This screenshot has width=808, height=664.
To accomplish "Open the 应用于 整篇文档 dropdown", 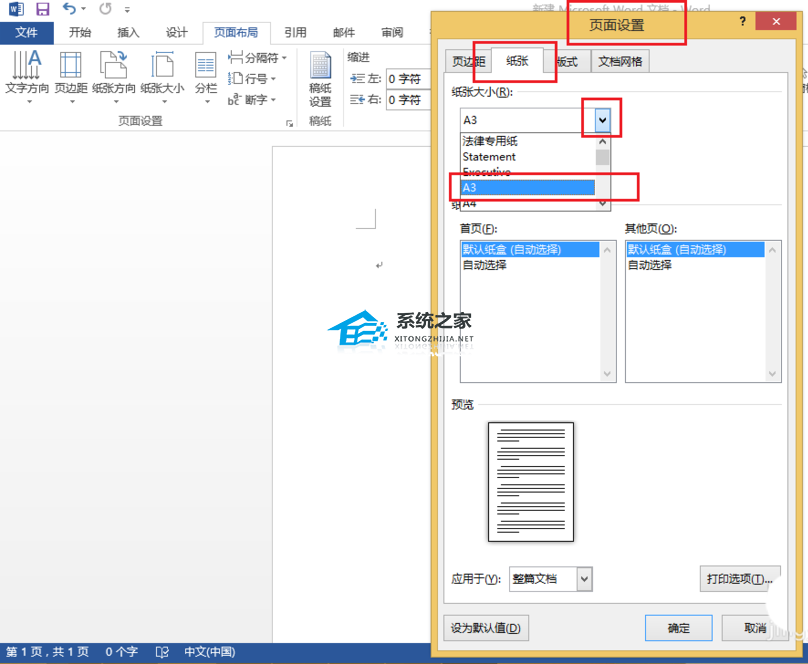I will coord(550,579).
